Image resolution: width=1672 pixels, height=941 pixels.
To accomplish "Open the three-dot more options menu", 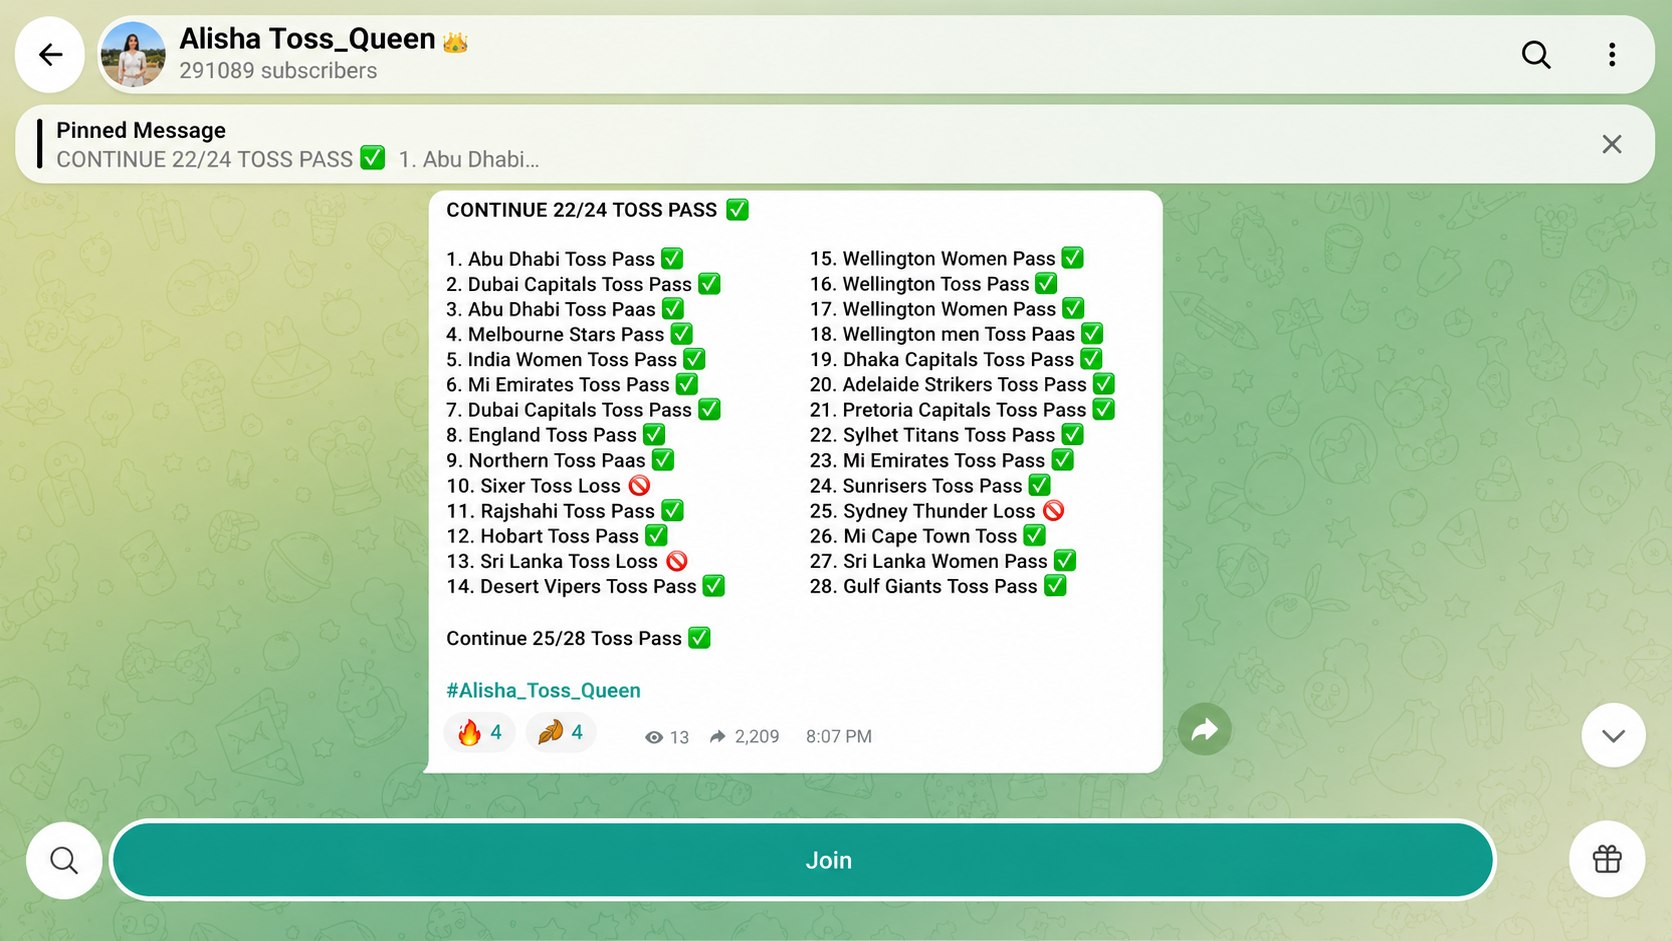I will click(1612, 54).
